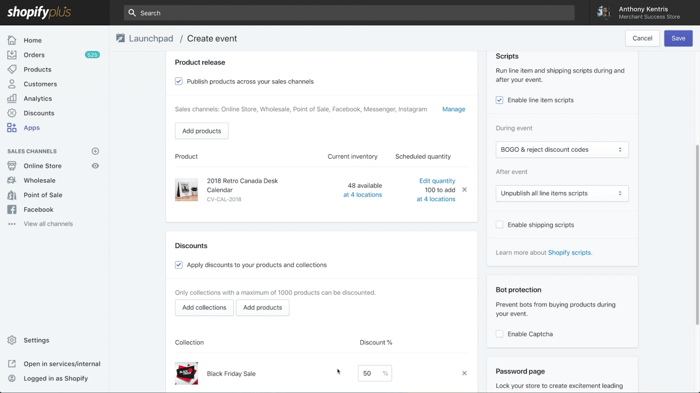
Task: Open Settings menu item
Action: click(x=36, y=340)
